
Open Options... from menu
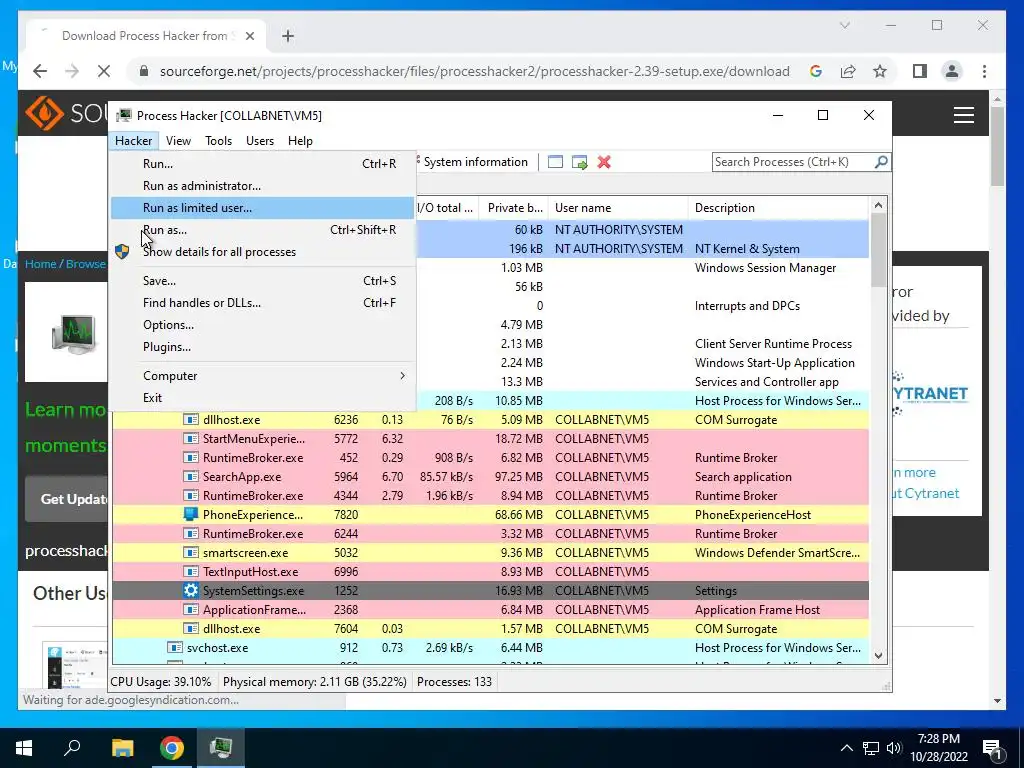click(263, 325)
